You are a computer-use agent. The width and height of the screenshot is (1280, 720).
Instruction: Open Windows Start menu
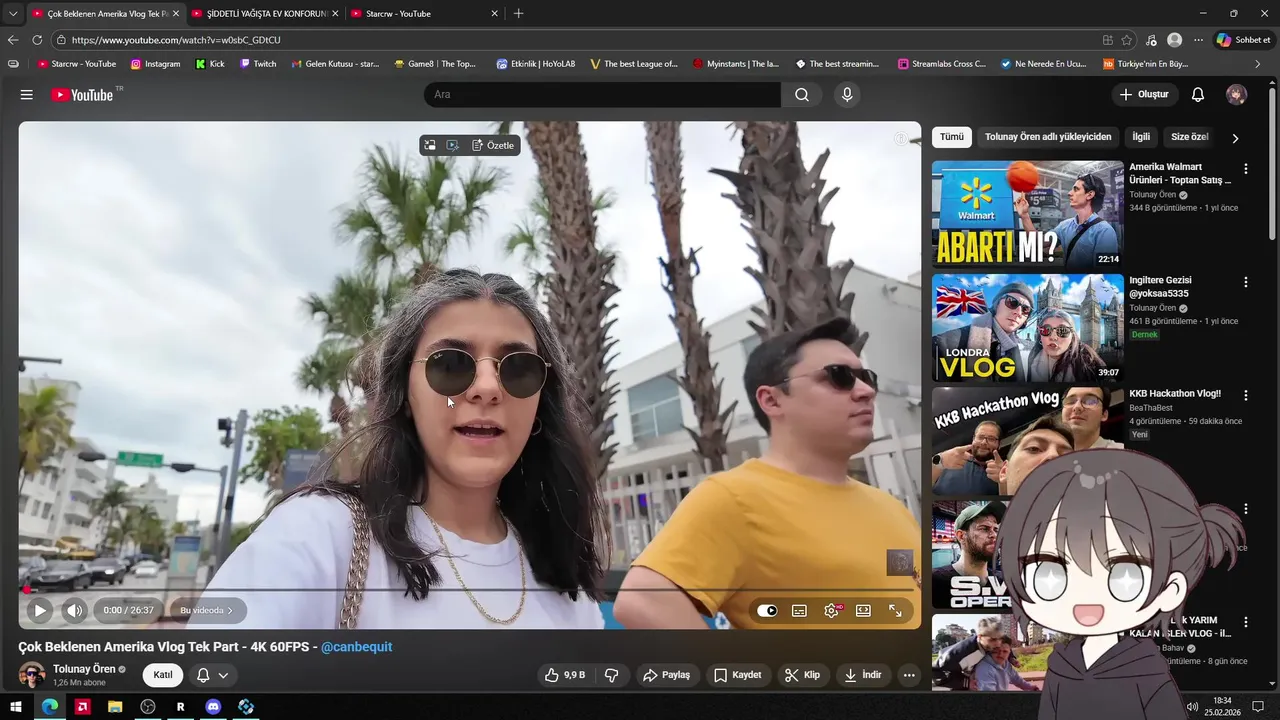[x=16, y=707]
